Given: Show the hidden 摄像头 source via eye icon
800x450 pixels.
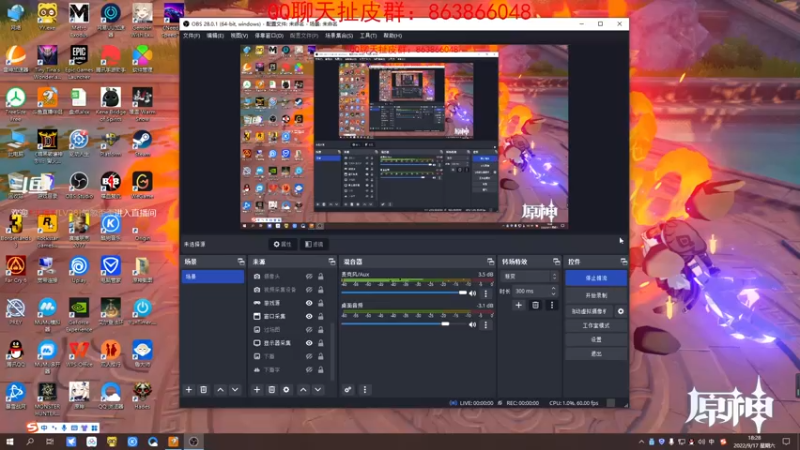Looking at the screenshot, I should [309, 277].
